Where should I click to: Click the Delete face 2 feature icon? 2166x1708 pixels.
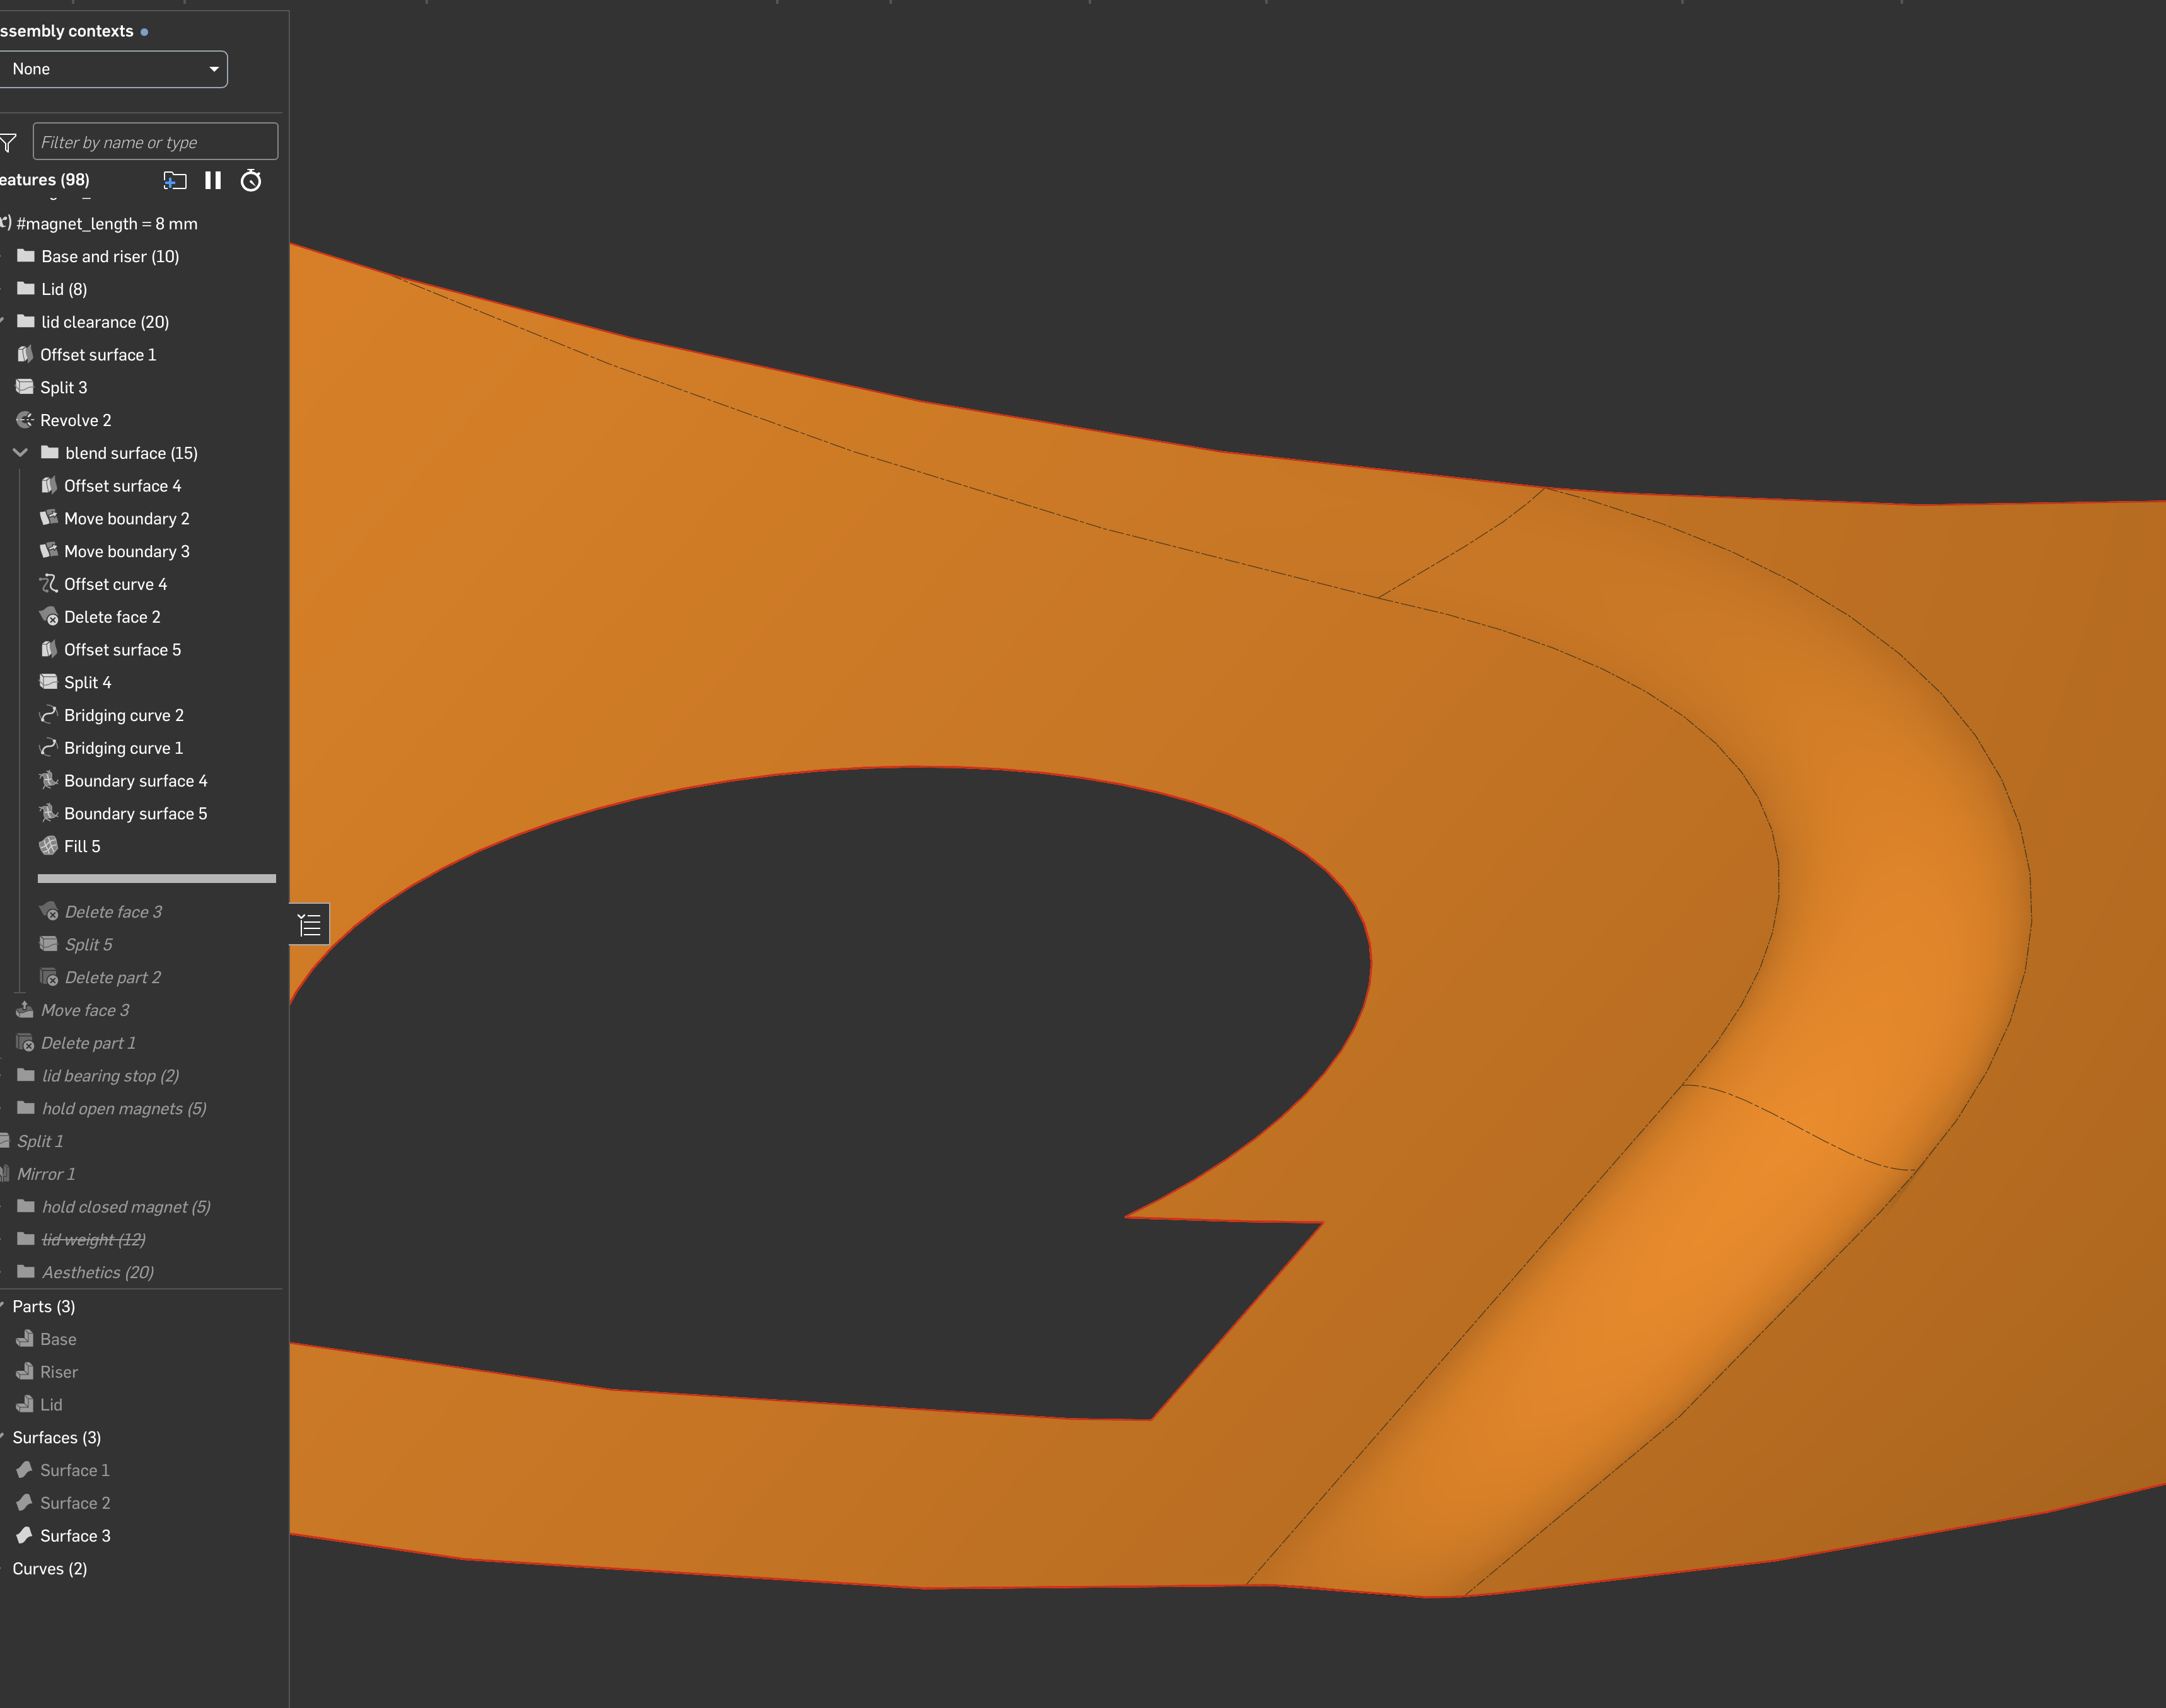(x=48, y=617)
